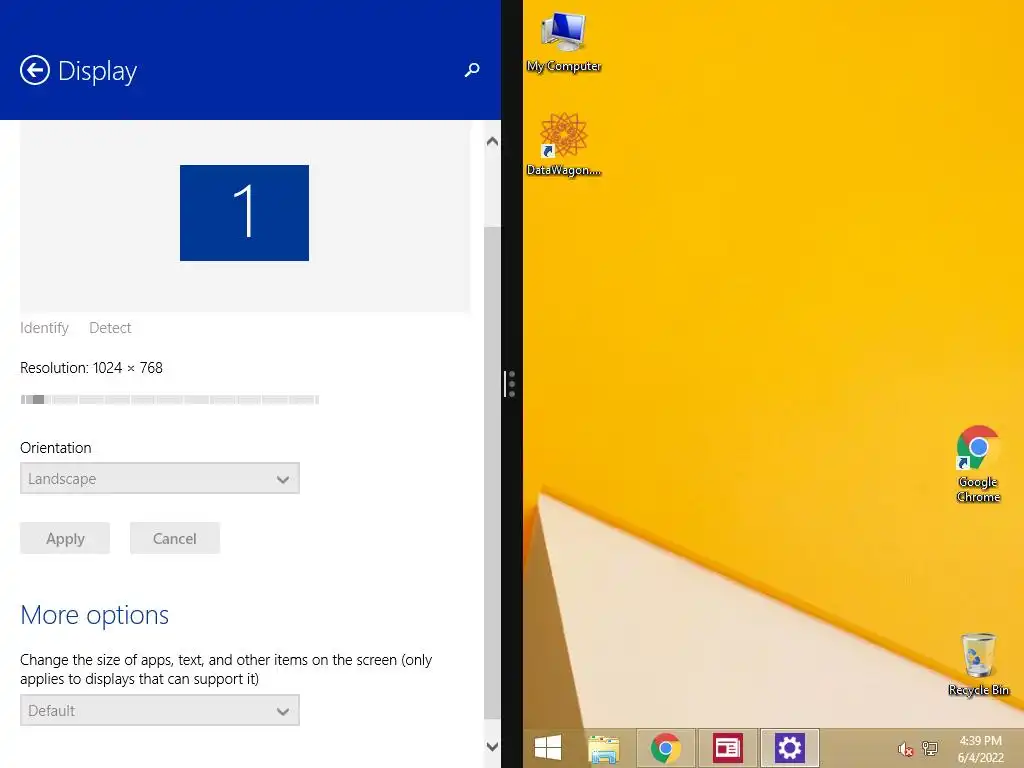The image size is (1024, 768).
Task: Open the clock showing 4:39 PM
Action: tap(980, 749)
